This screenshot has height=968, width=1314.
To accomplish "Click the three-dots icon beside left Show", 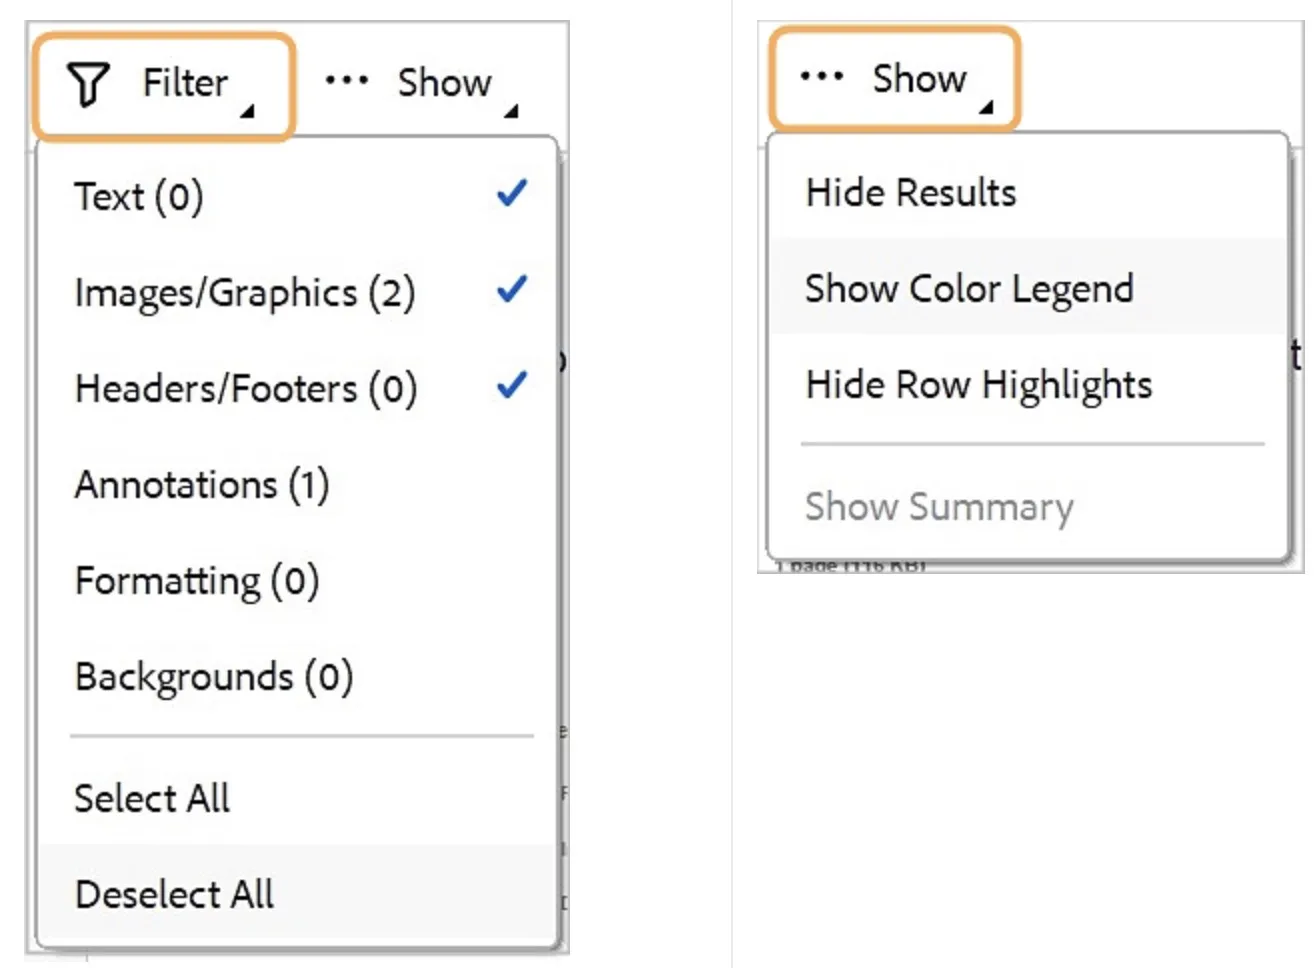I will pyautogui.click(x=346, y=80).
